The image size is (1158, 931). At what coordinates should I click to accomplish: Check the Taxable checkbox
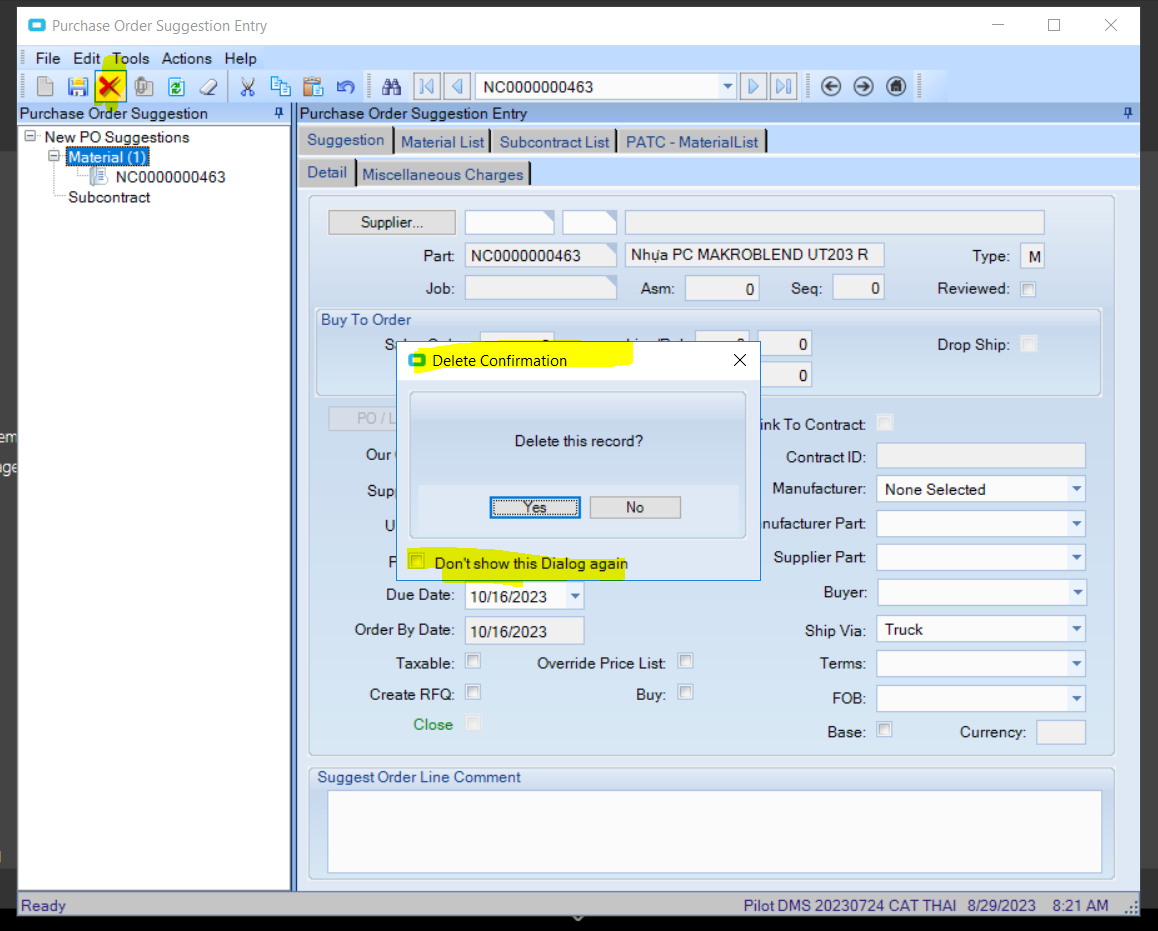coord(473,661)
